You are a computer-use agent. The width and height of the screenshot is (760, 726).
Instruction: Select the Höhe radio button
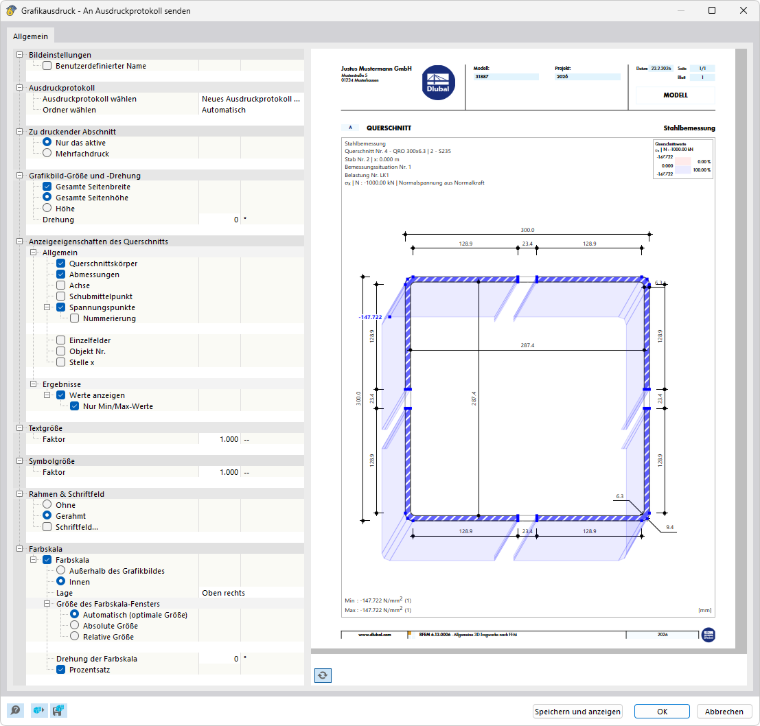tap(47, 208)
